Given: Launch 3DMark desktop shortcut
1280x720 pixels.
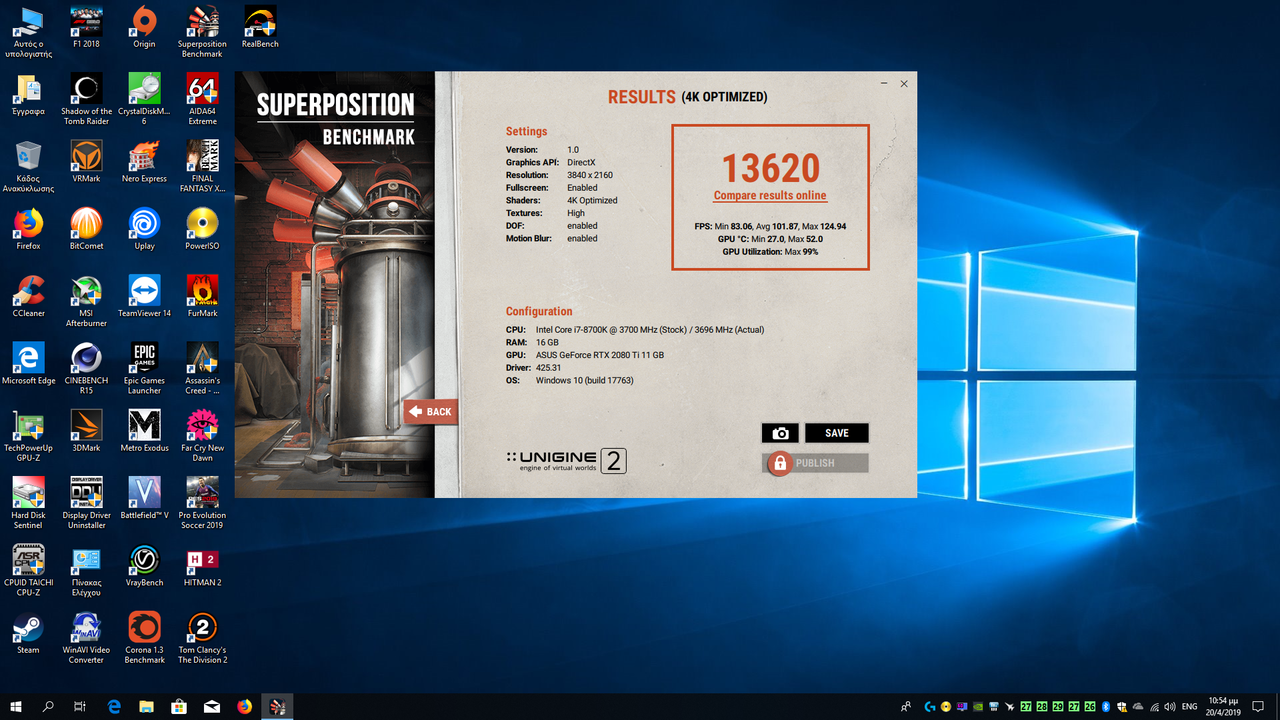Looking at the screenshot, I should pos(87,430).
